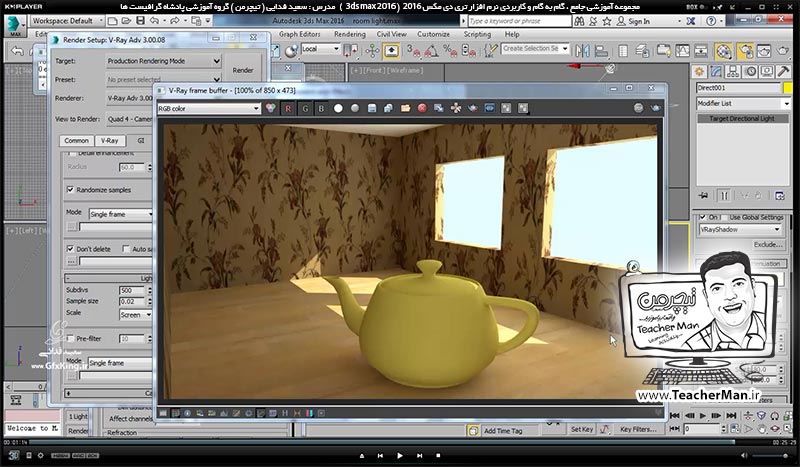Open the Scale Screen dropdown
800x467 pixels.
point(135,315)
